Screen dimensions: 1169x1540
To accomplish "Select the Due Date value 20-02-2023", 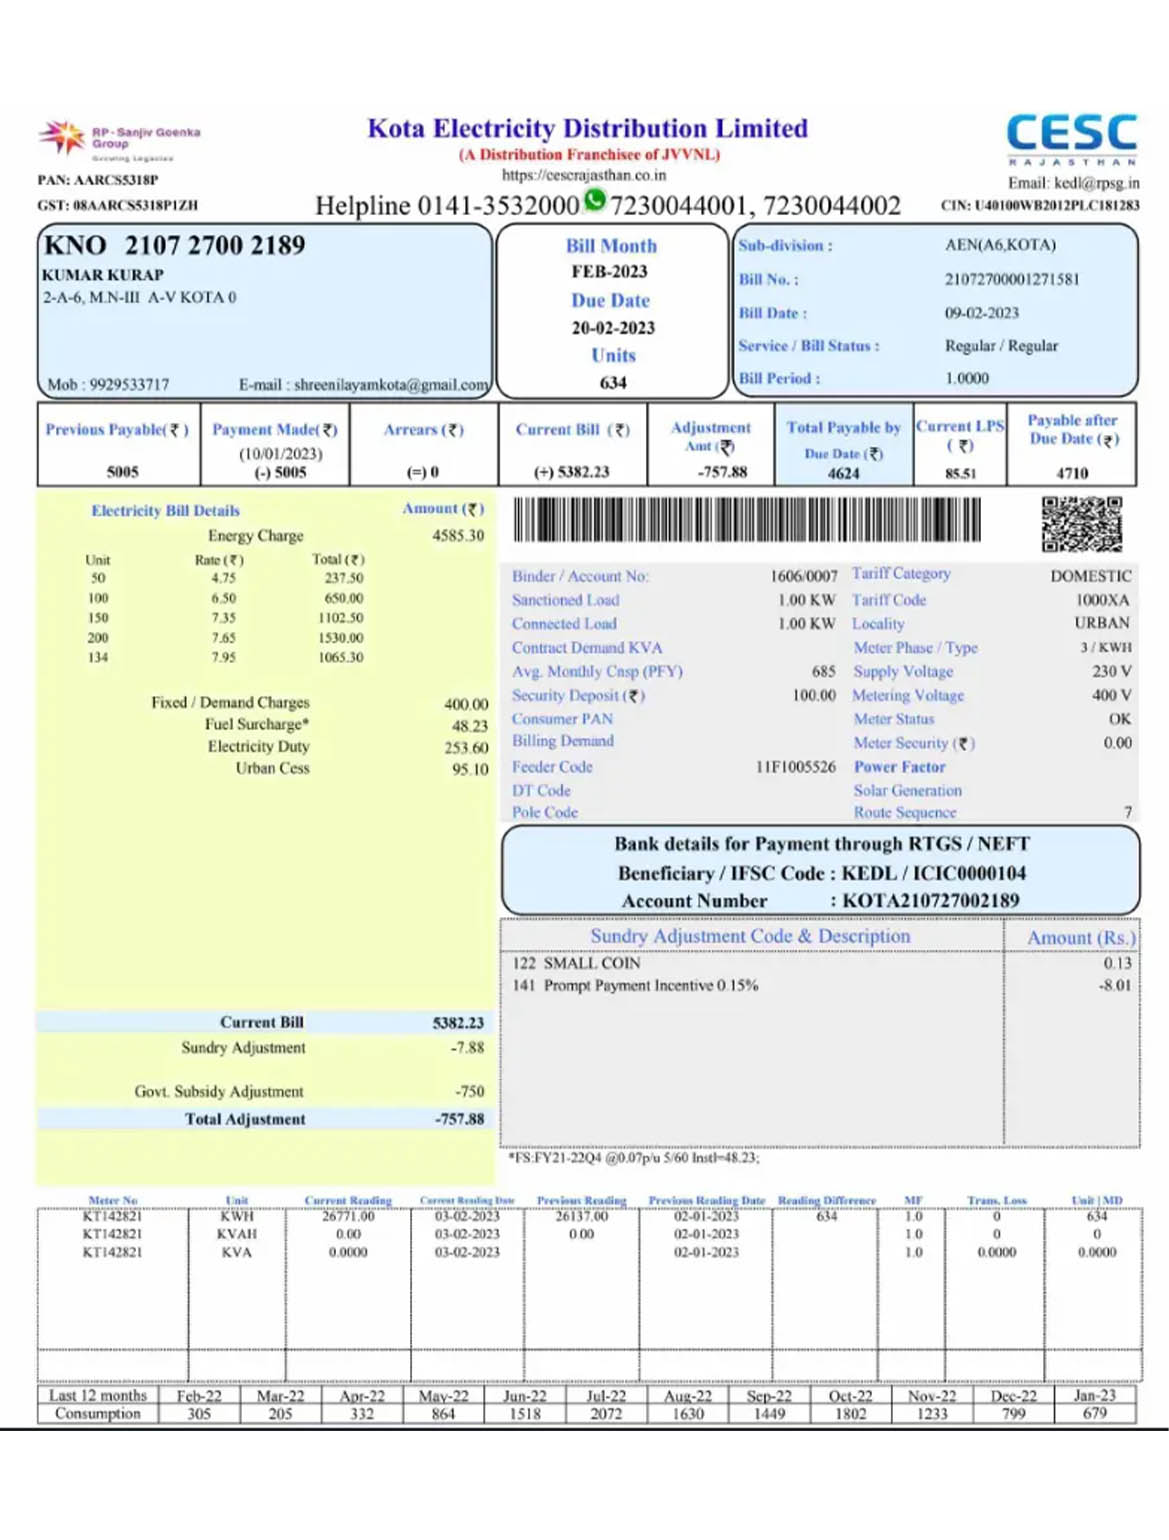I will pos(613,328).
